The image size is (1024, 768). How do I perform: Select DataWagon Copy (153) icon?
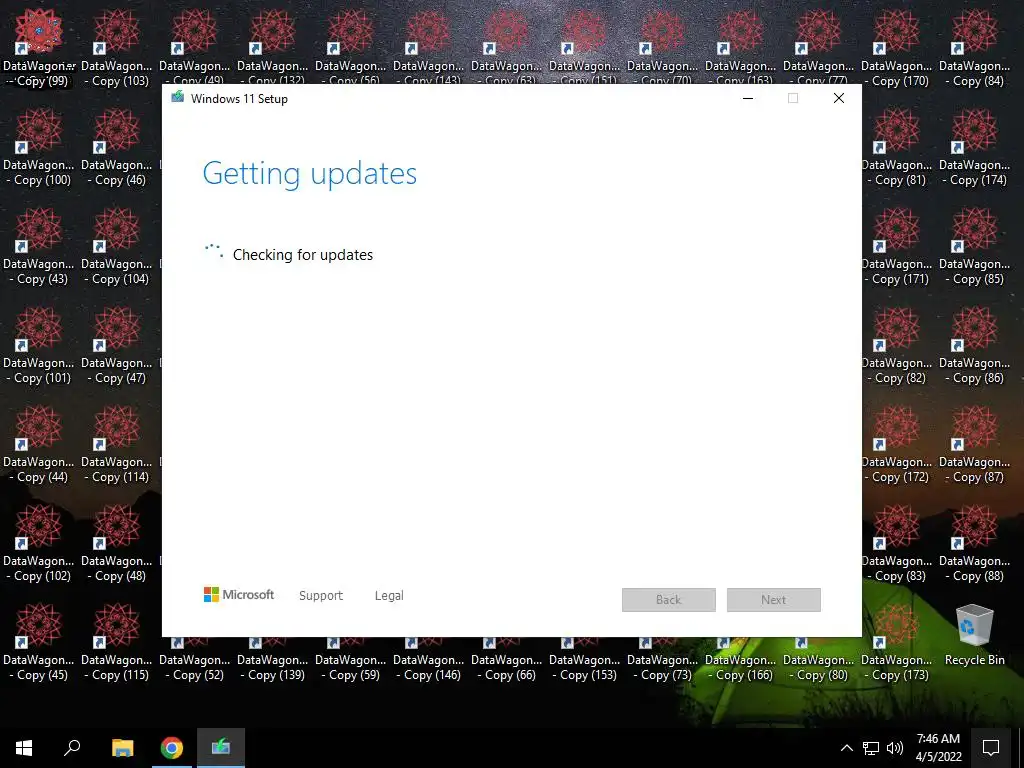pos(584,660)
